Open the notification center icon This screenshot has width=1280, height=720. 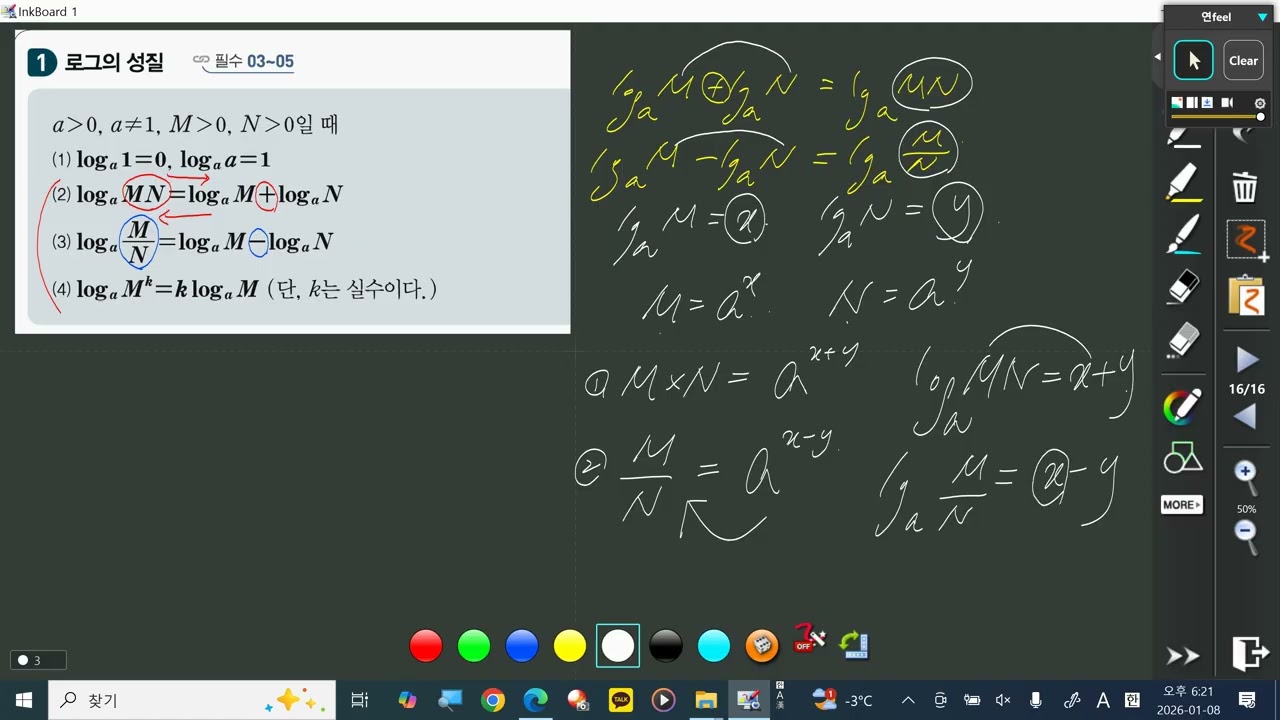(1247, 700)
